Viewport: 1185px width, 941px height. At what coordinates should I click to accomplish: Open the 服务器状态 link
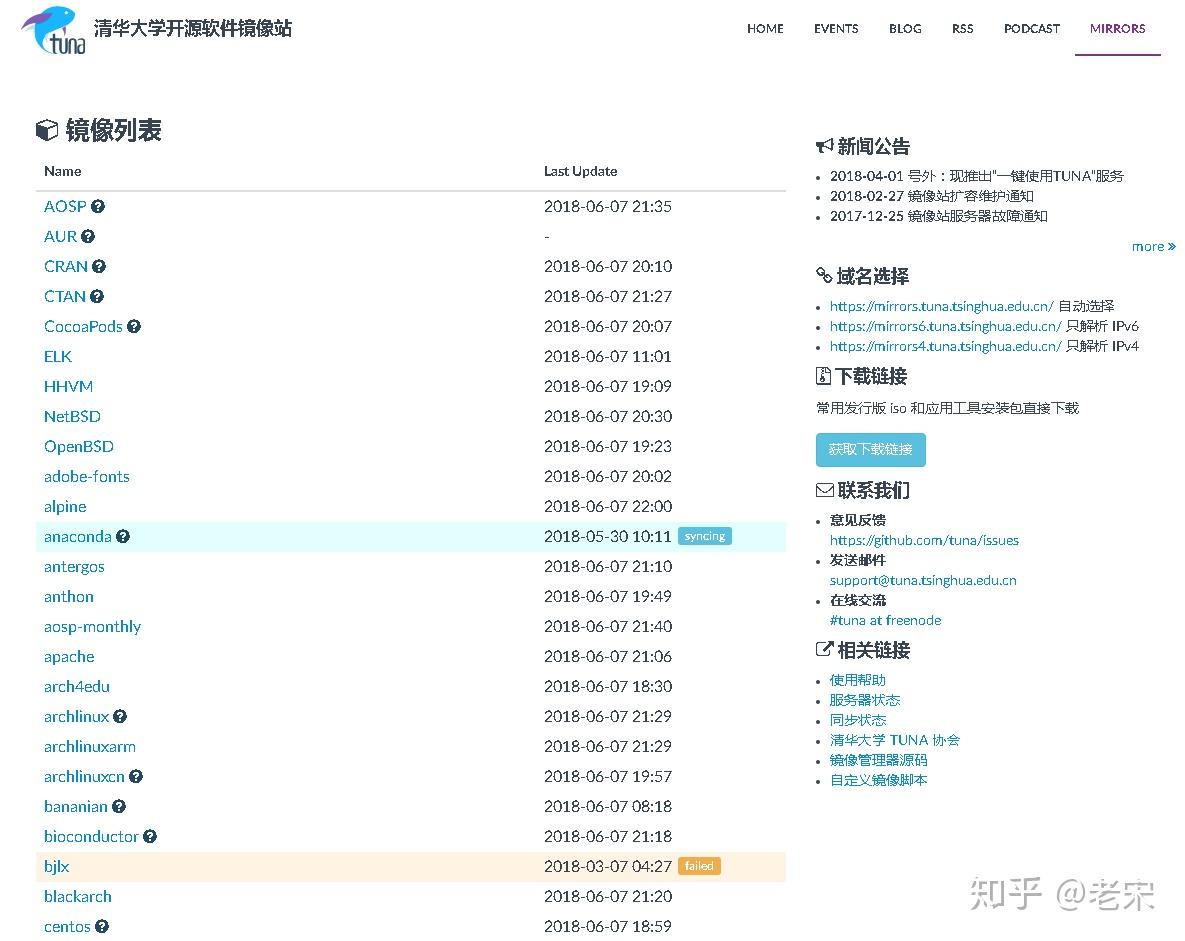[x=865, y=700]
